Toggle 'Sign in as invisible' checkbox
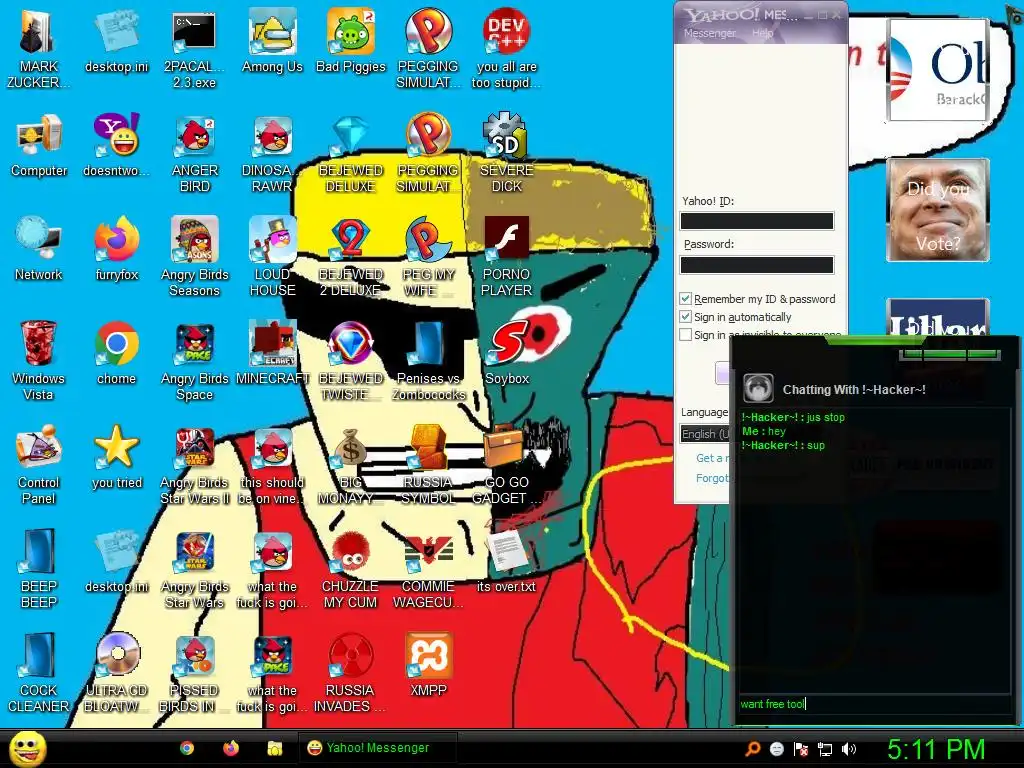The height and width of the screenshot is (768, 1024). pyautogui.click(x=685, y=334)
